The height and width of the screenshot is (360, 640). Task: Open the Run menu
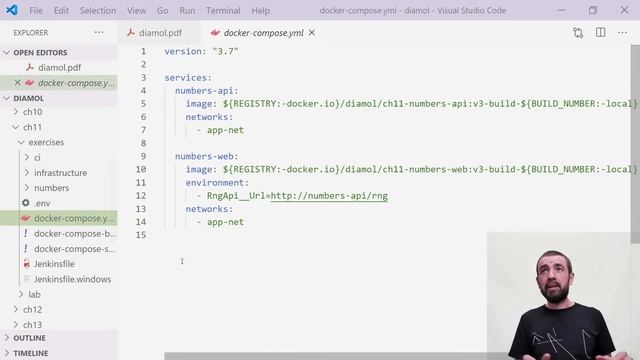187,11
